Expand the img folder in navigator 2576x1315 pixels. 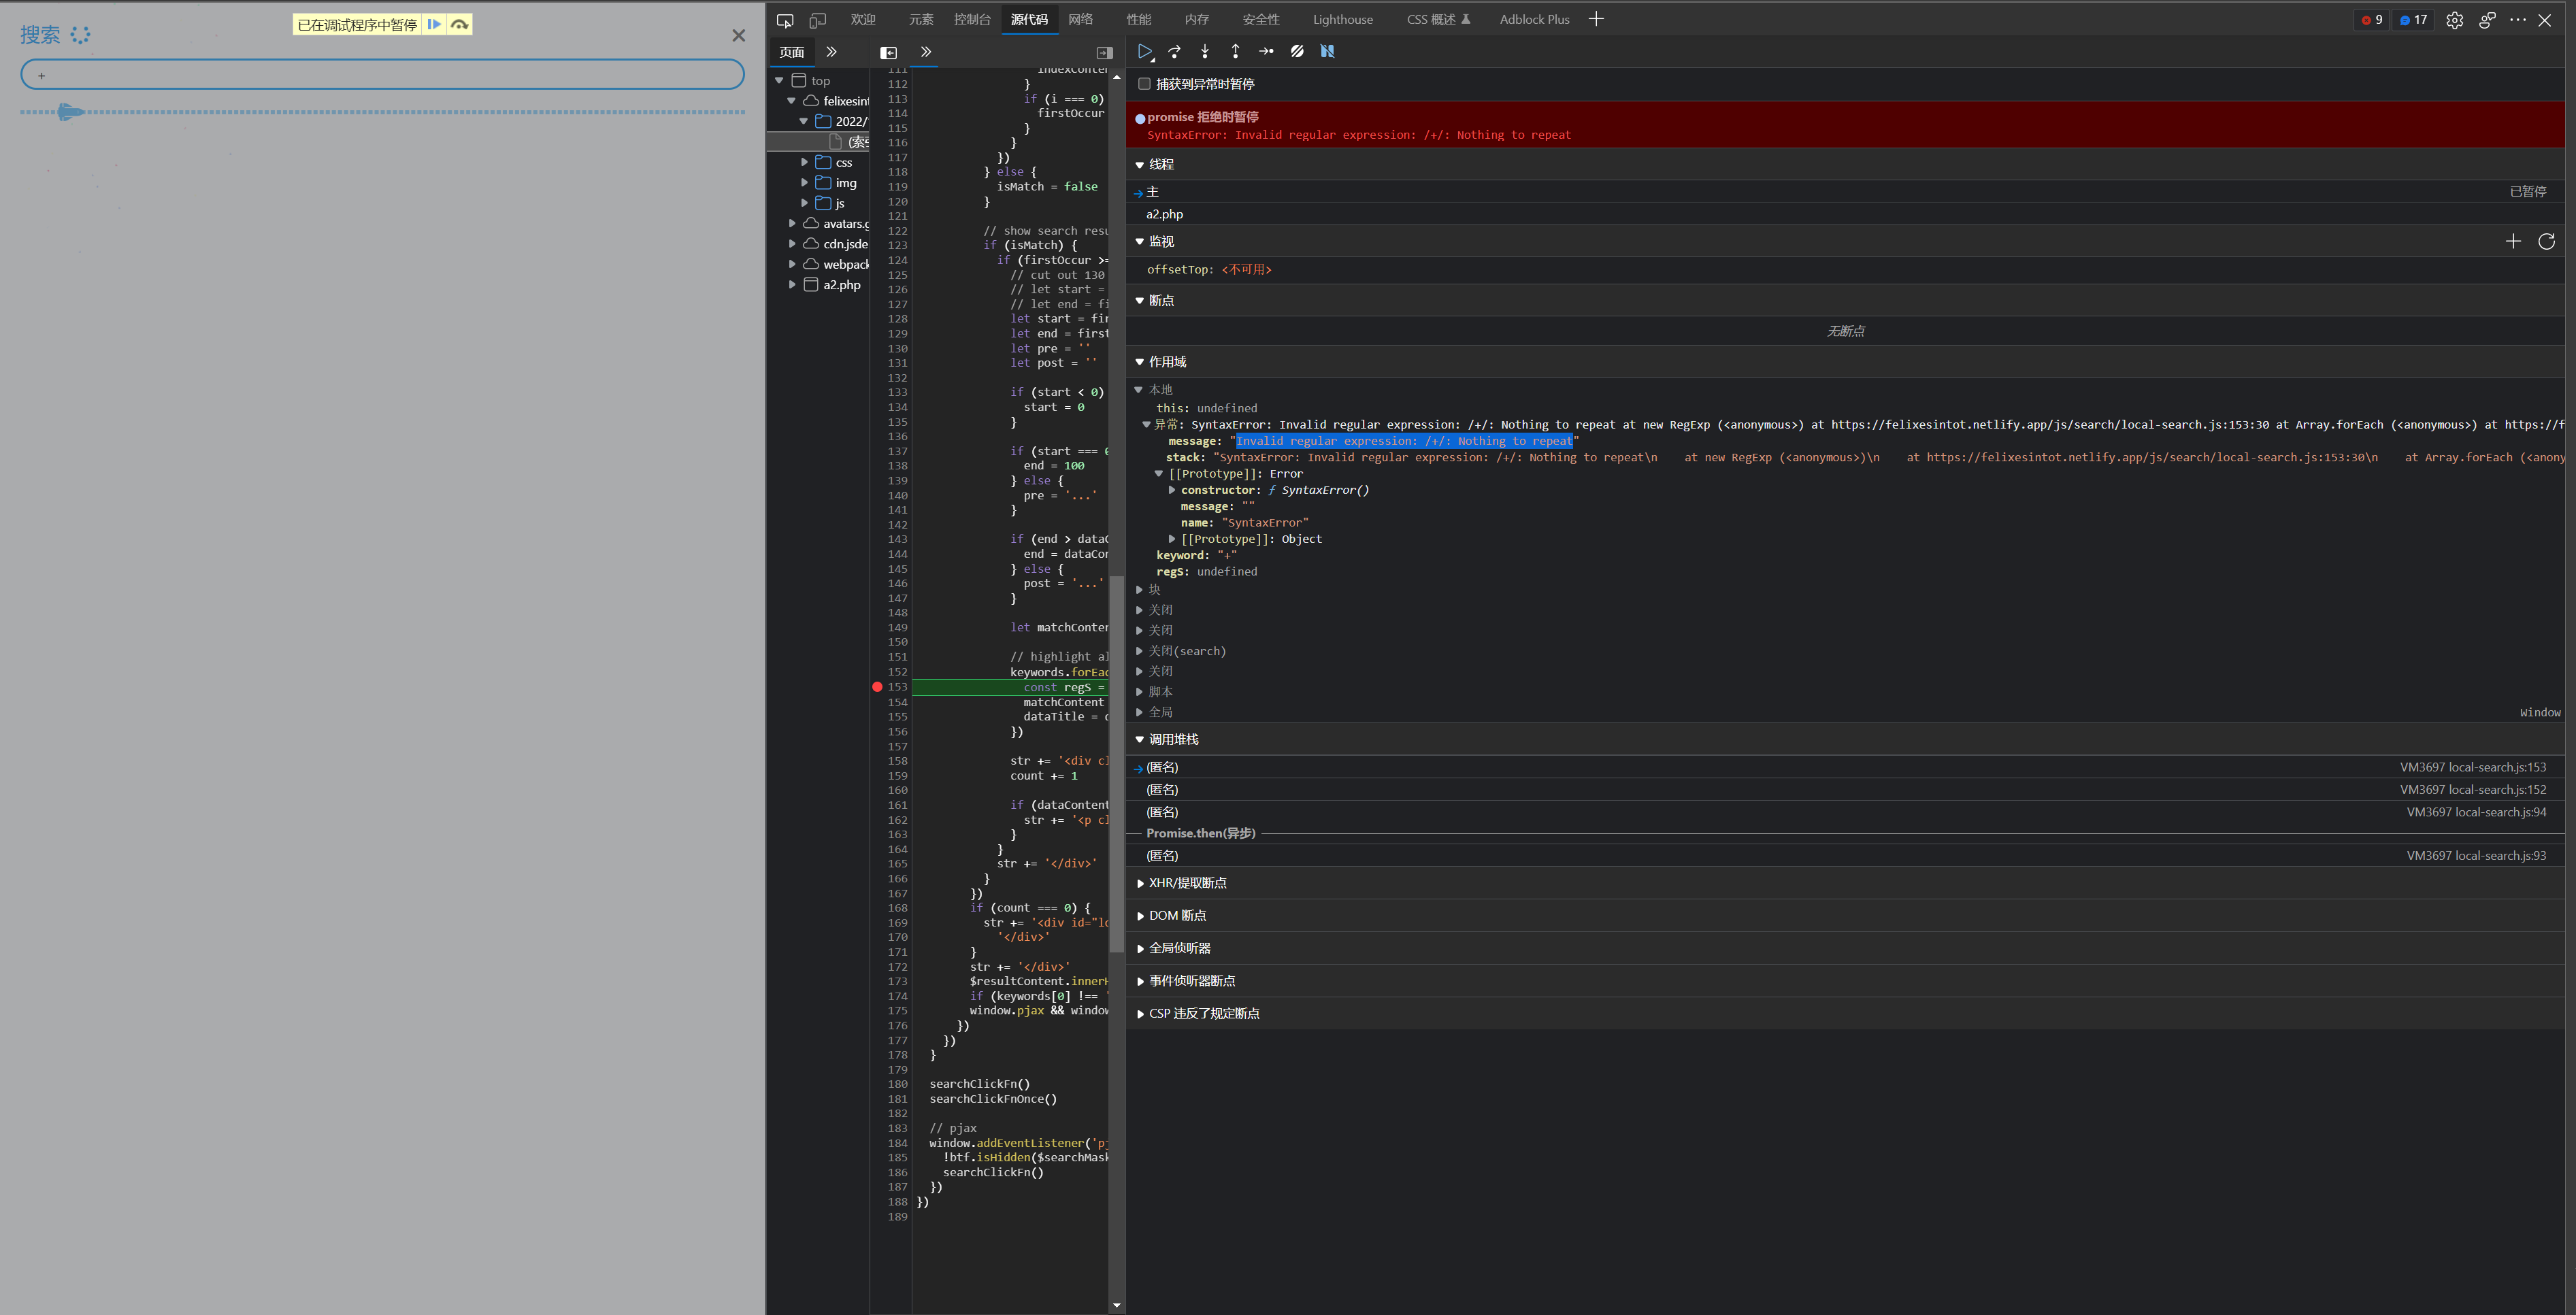click(x=804, y=183)
